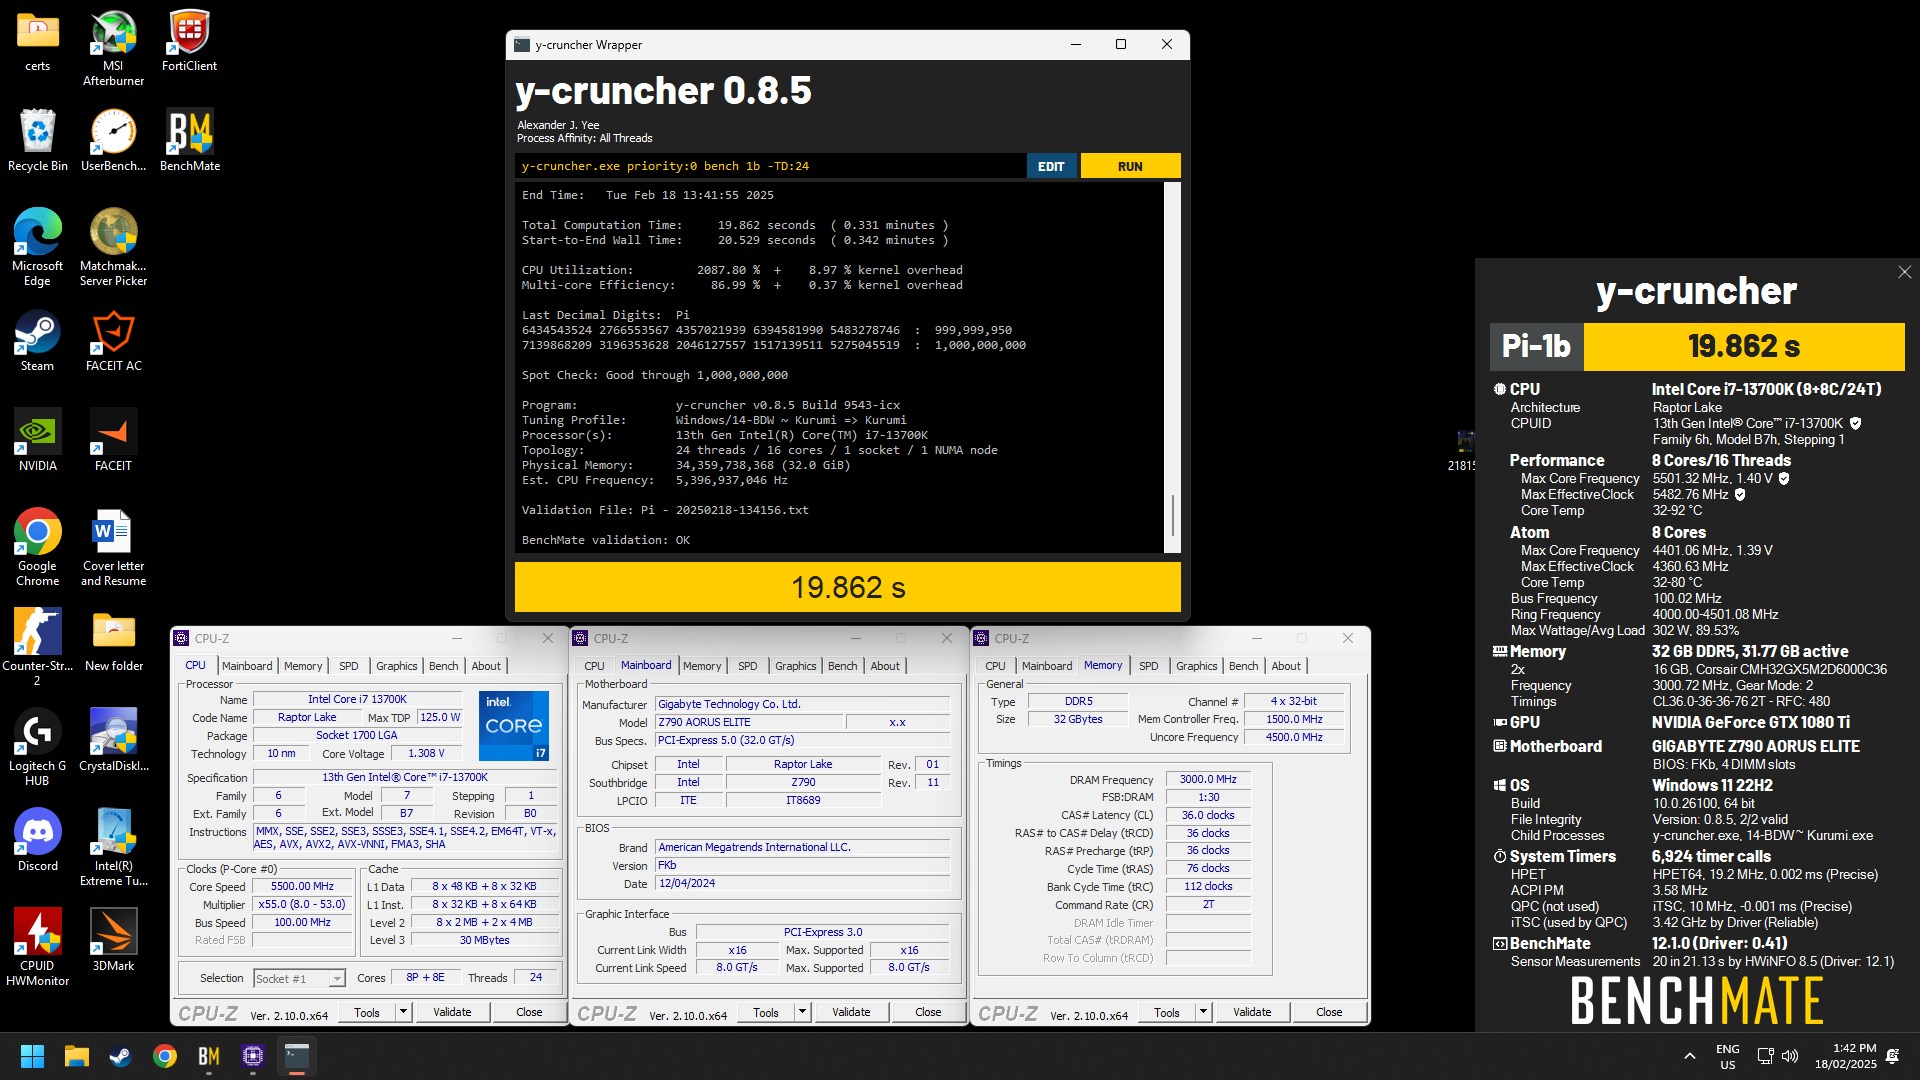The image size is (1920, 1080).
Task: Open Socket #1 selection dropdown
Action: (x=298, y=978)
